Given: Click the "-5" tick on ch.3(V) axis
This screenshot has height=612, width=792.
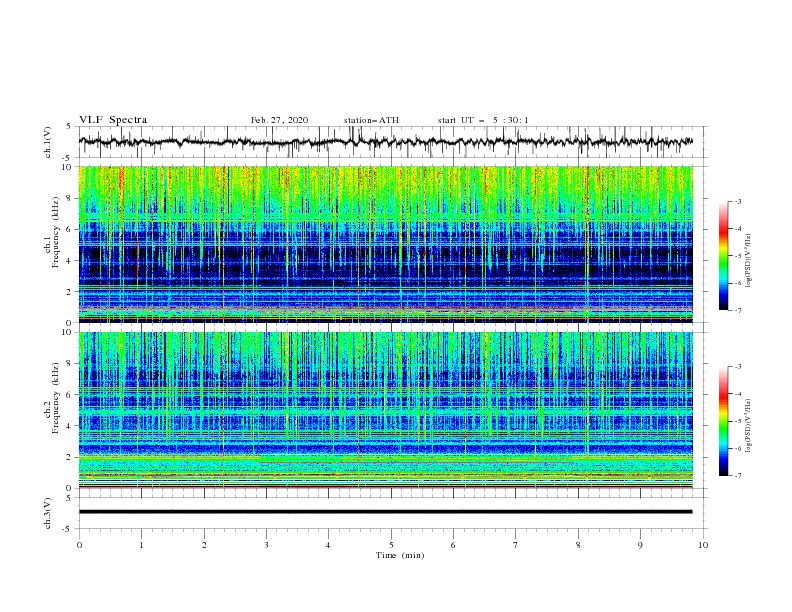Looking at the screenshot, I should tap(68, 529).
